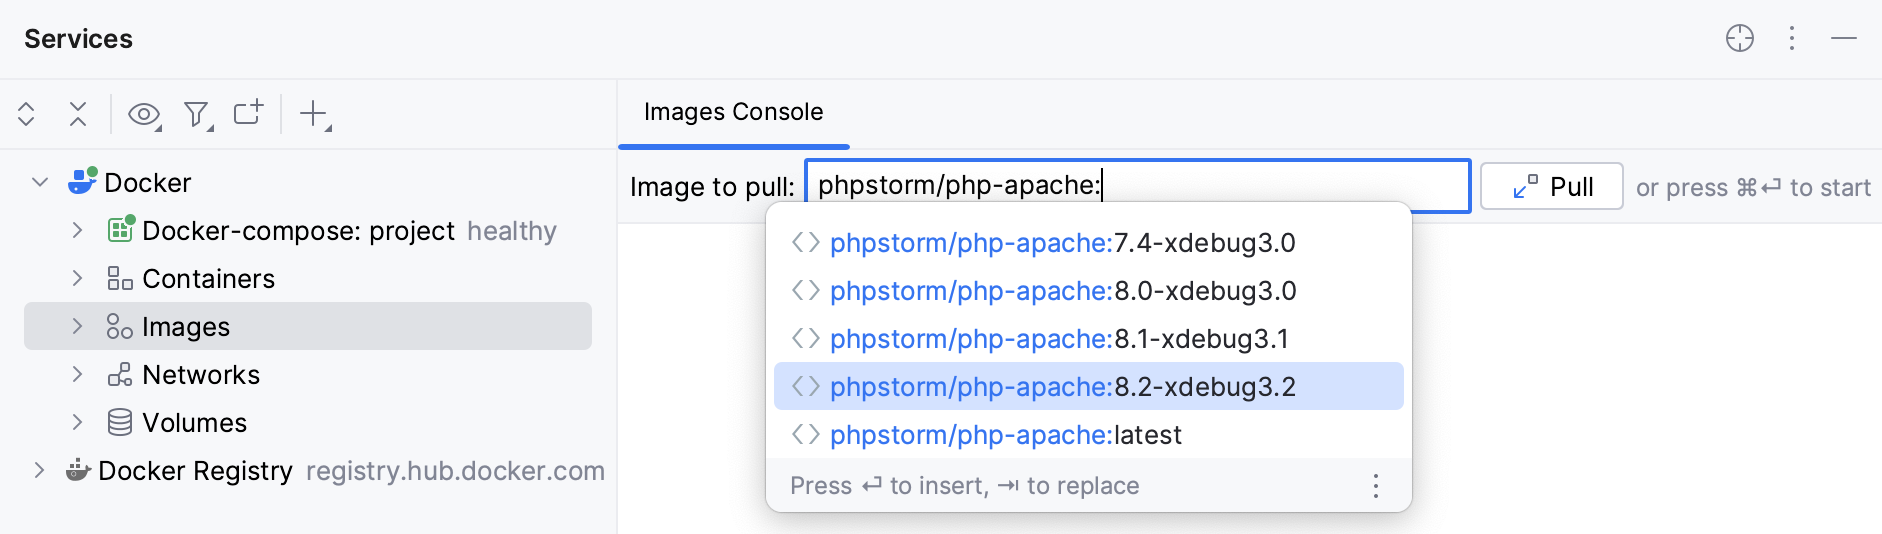Viewport: 1882px width, 534px height.
Task: Open the View Options eye icon
Action: (144, 114)
